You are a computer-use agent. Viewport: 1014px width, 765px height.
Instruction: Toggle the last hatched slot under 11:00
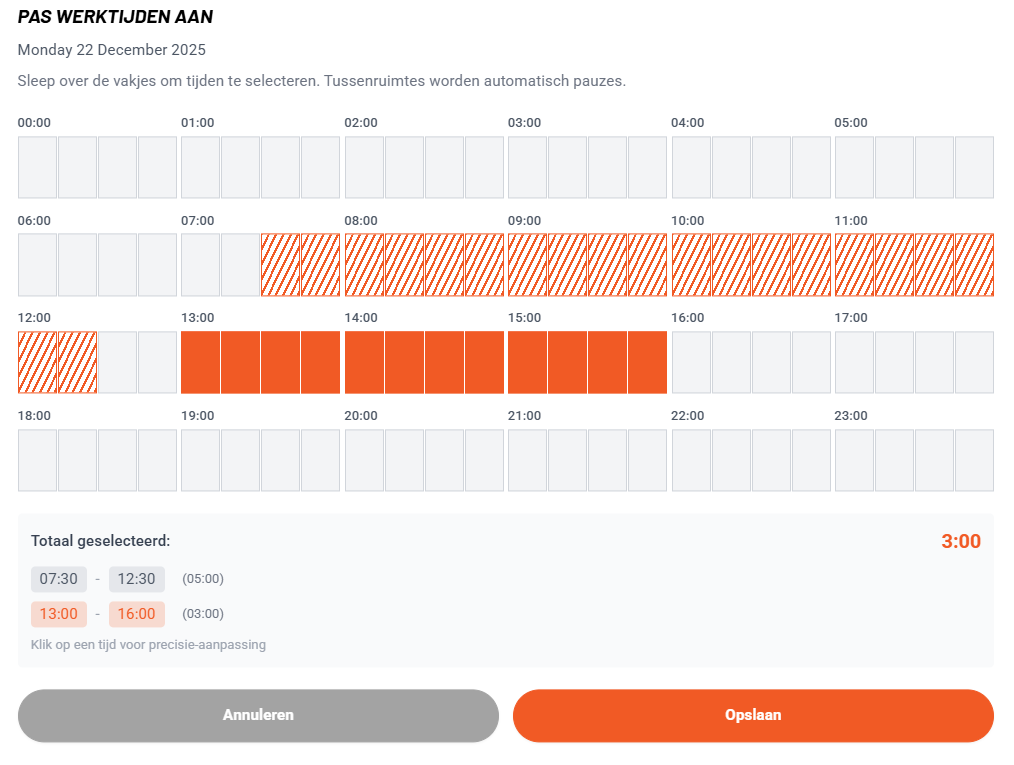974,265
